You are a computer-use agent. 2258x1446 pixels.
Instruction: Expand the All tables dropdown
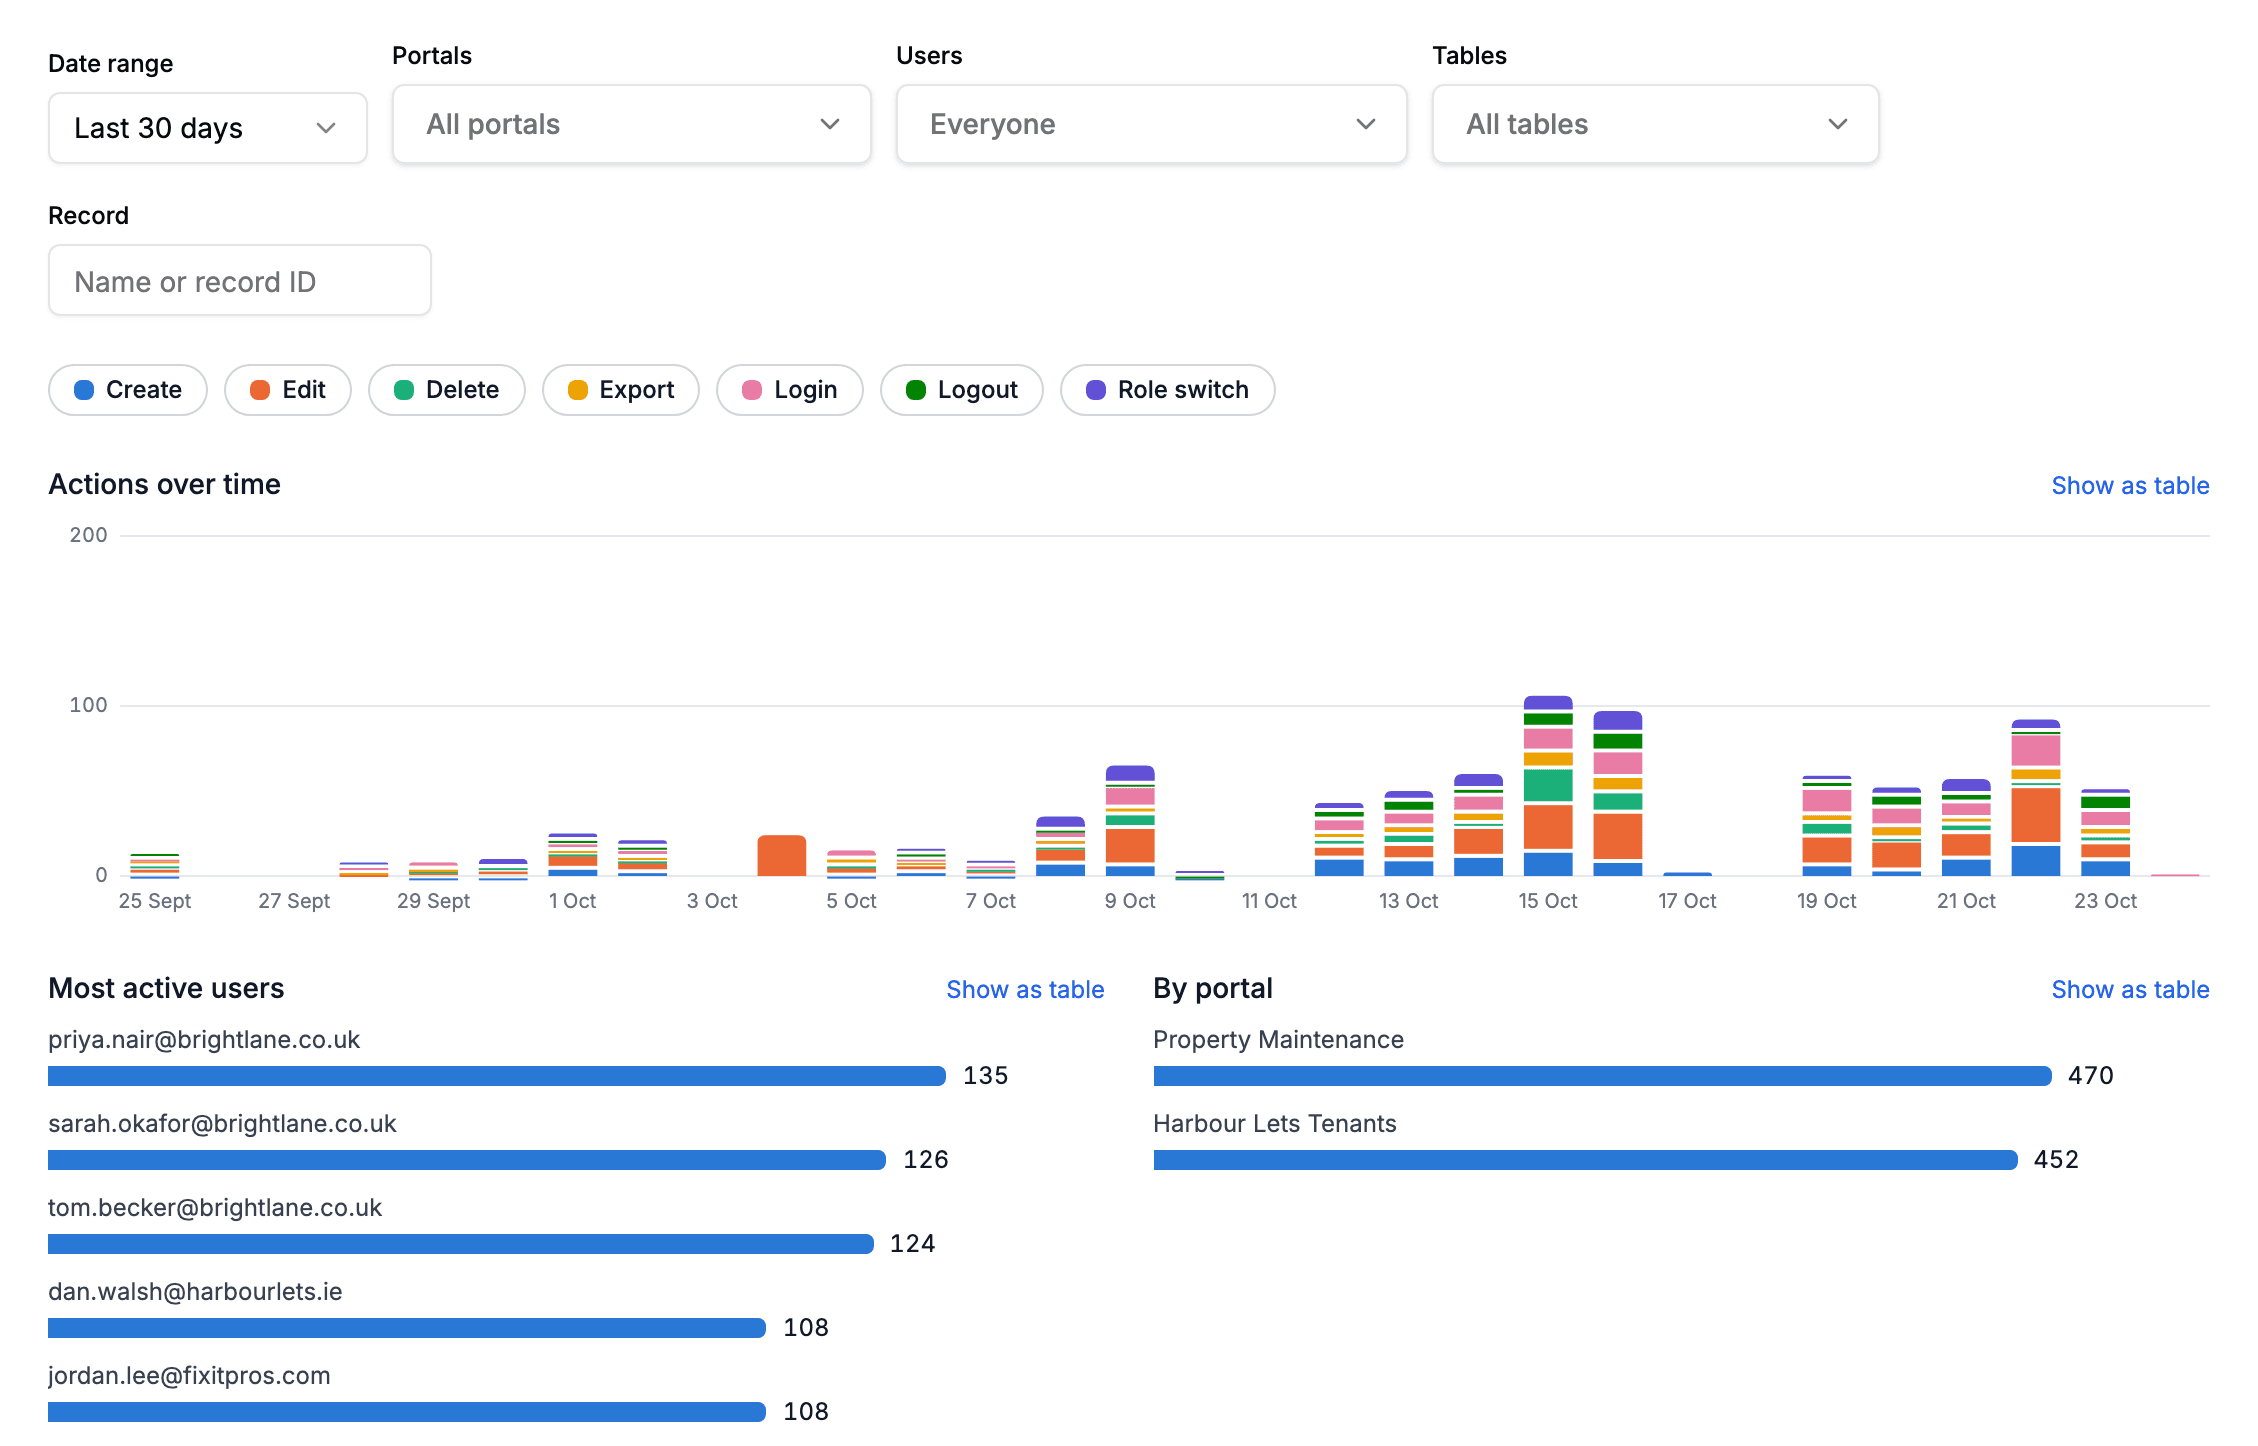1655,124
